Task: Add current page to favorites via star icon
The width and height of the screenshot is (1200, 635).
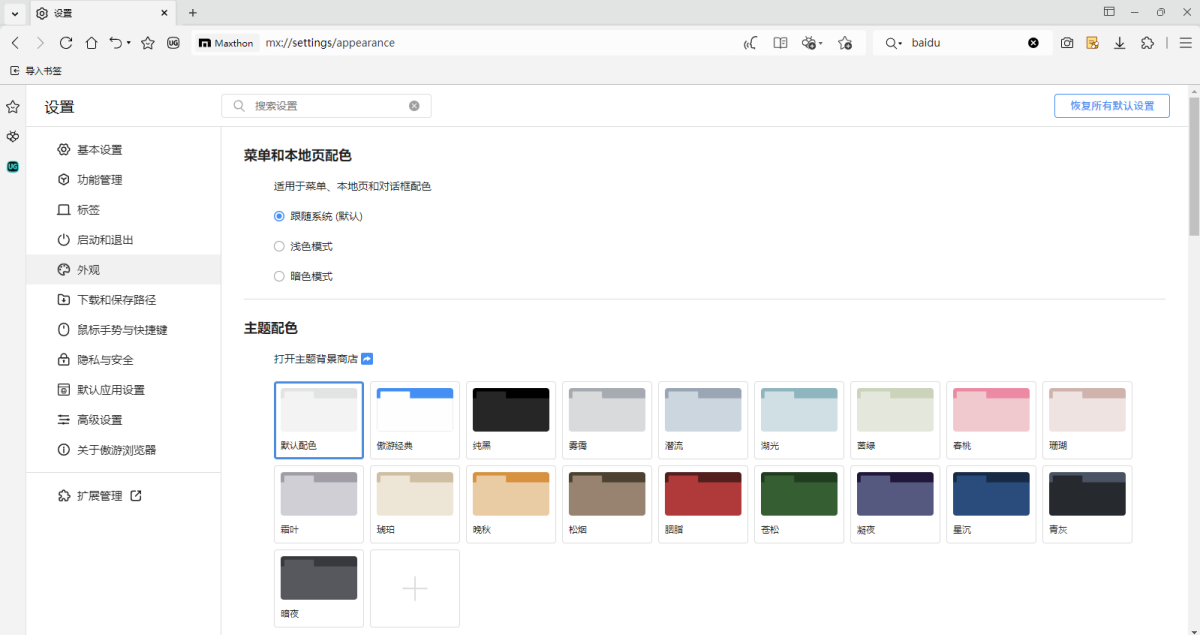Action: coord(845,42)
